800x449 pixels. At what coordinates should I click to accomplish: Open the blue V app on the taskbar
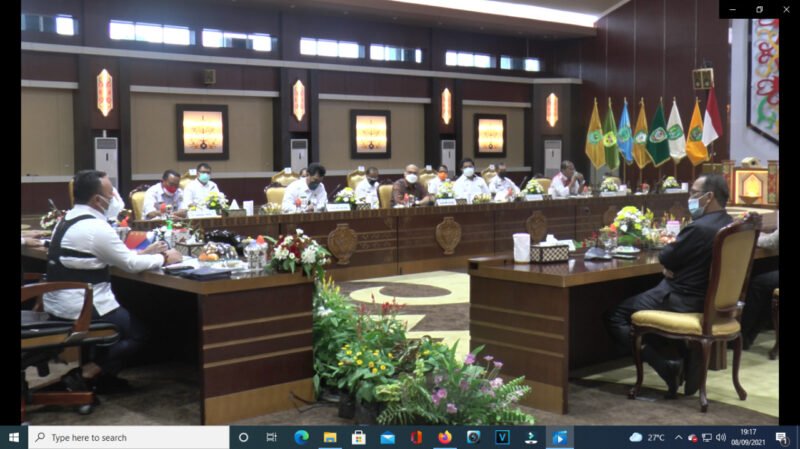click(502, 437)
